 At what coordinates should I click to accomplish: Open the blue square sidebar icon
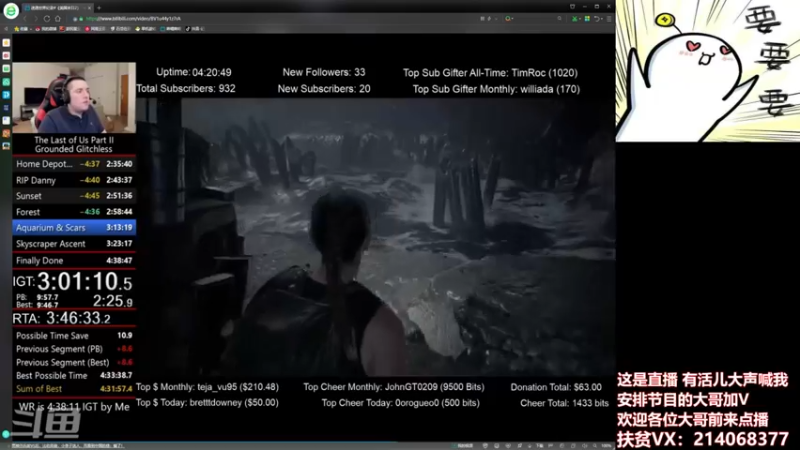pyautogui.click(x=6, y=95)
